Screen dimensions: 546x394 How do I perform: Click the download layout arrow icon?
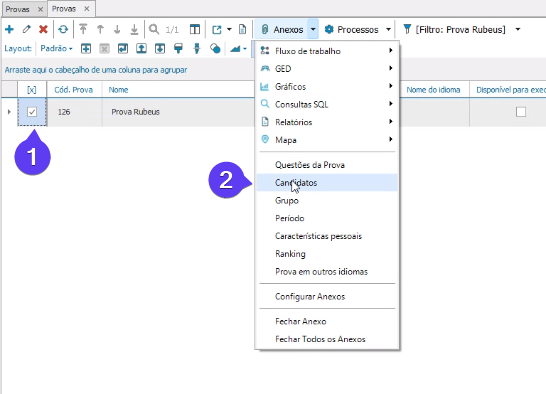click(x=160, y=48)
